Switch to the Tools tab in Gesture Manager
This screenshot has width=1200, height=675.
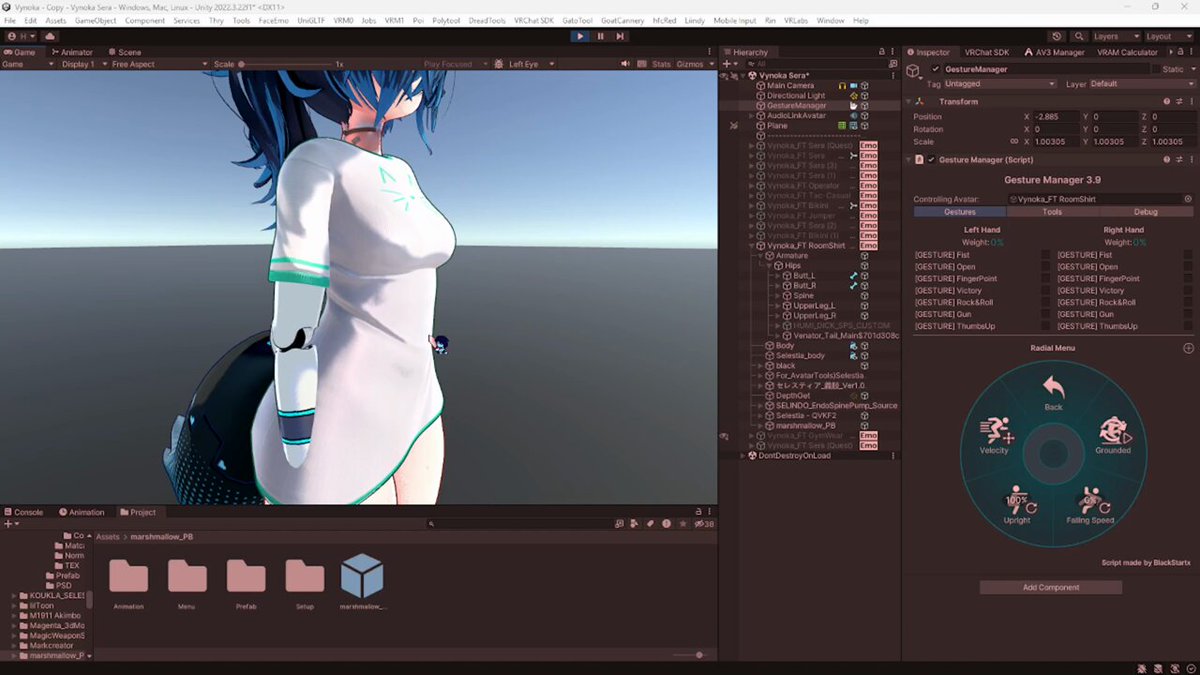[1052, 212]
